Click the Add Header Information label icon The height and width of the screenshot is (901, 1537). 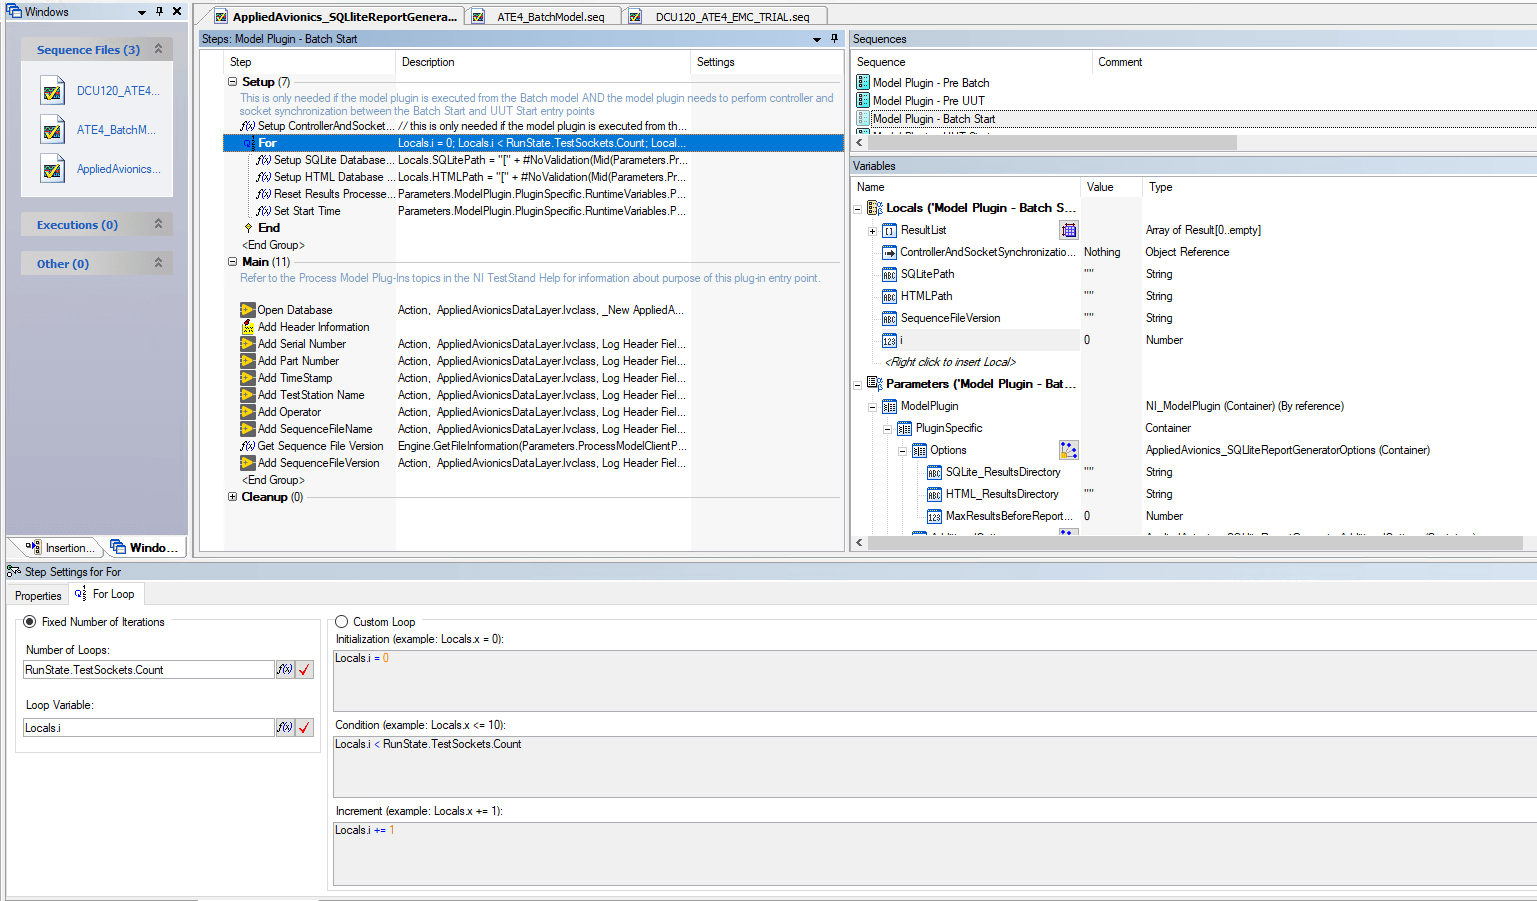[247, 327]
